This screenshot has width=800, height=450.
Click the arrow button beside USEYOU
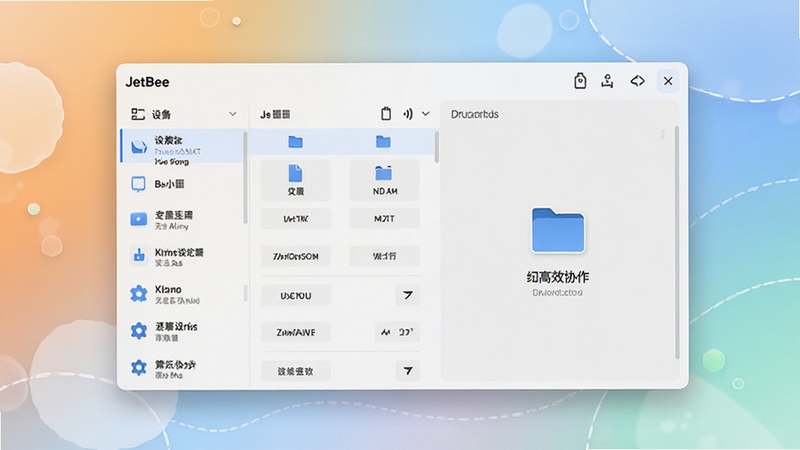coord(408,295)
